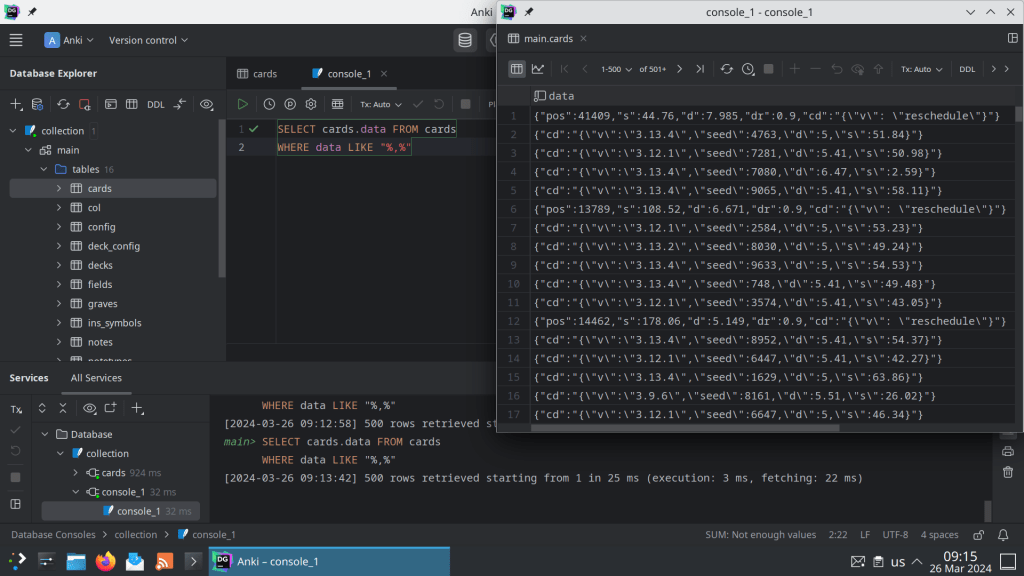Select the All Services tab
Image resolution: width=1024 pixels, height=576 pixels.
(96, 378)
